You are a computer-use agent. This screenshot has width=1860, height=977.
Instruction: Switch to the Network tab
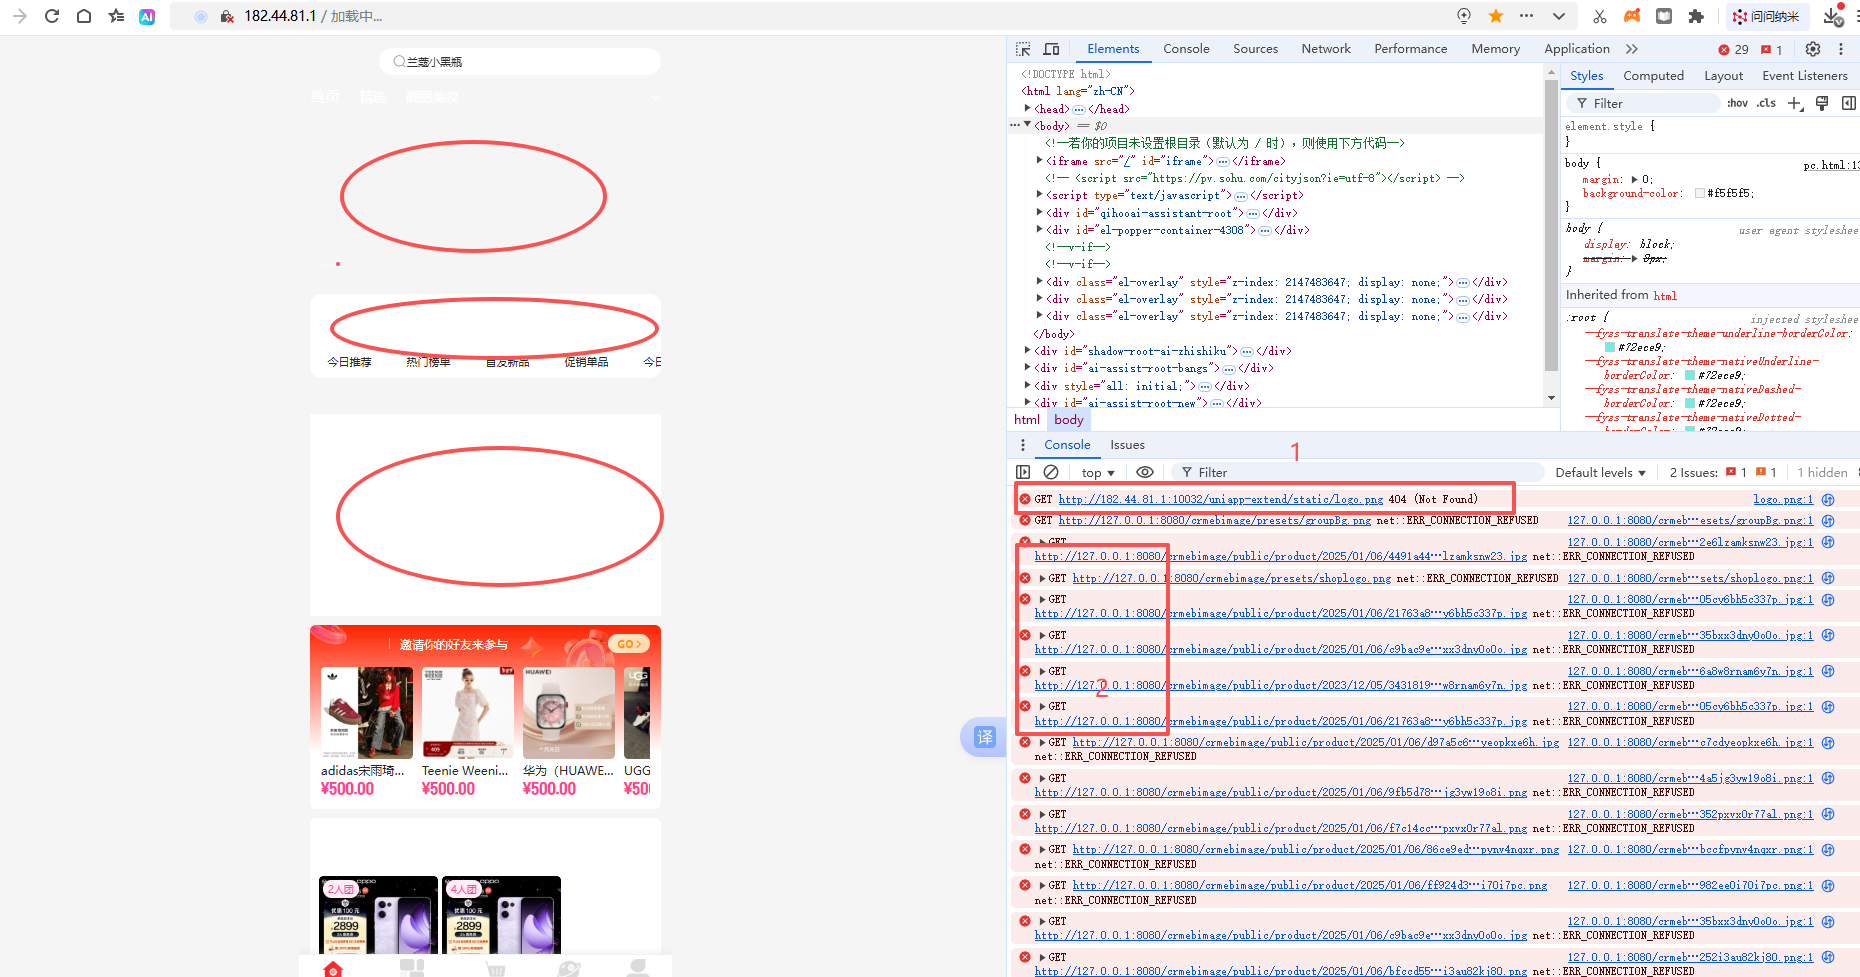1325,49
